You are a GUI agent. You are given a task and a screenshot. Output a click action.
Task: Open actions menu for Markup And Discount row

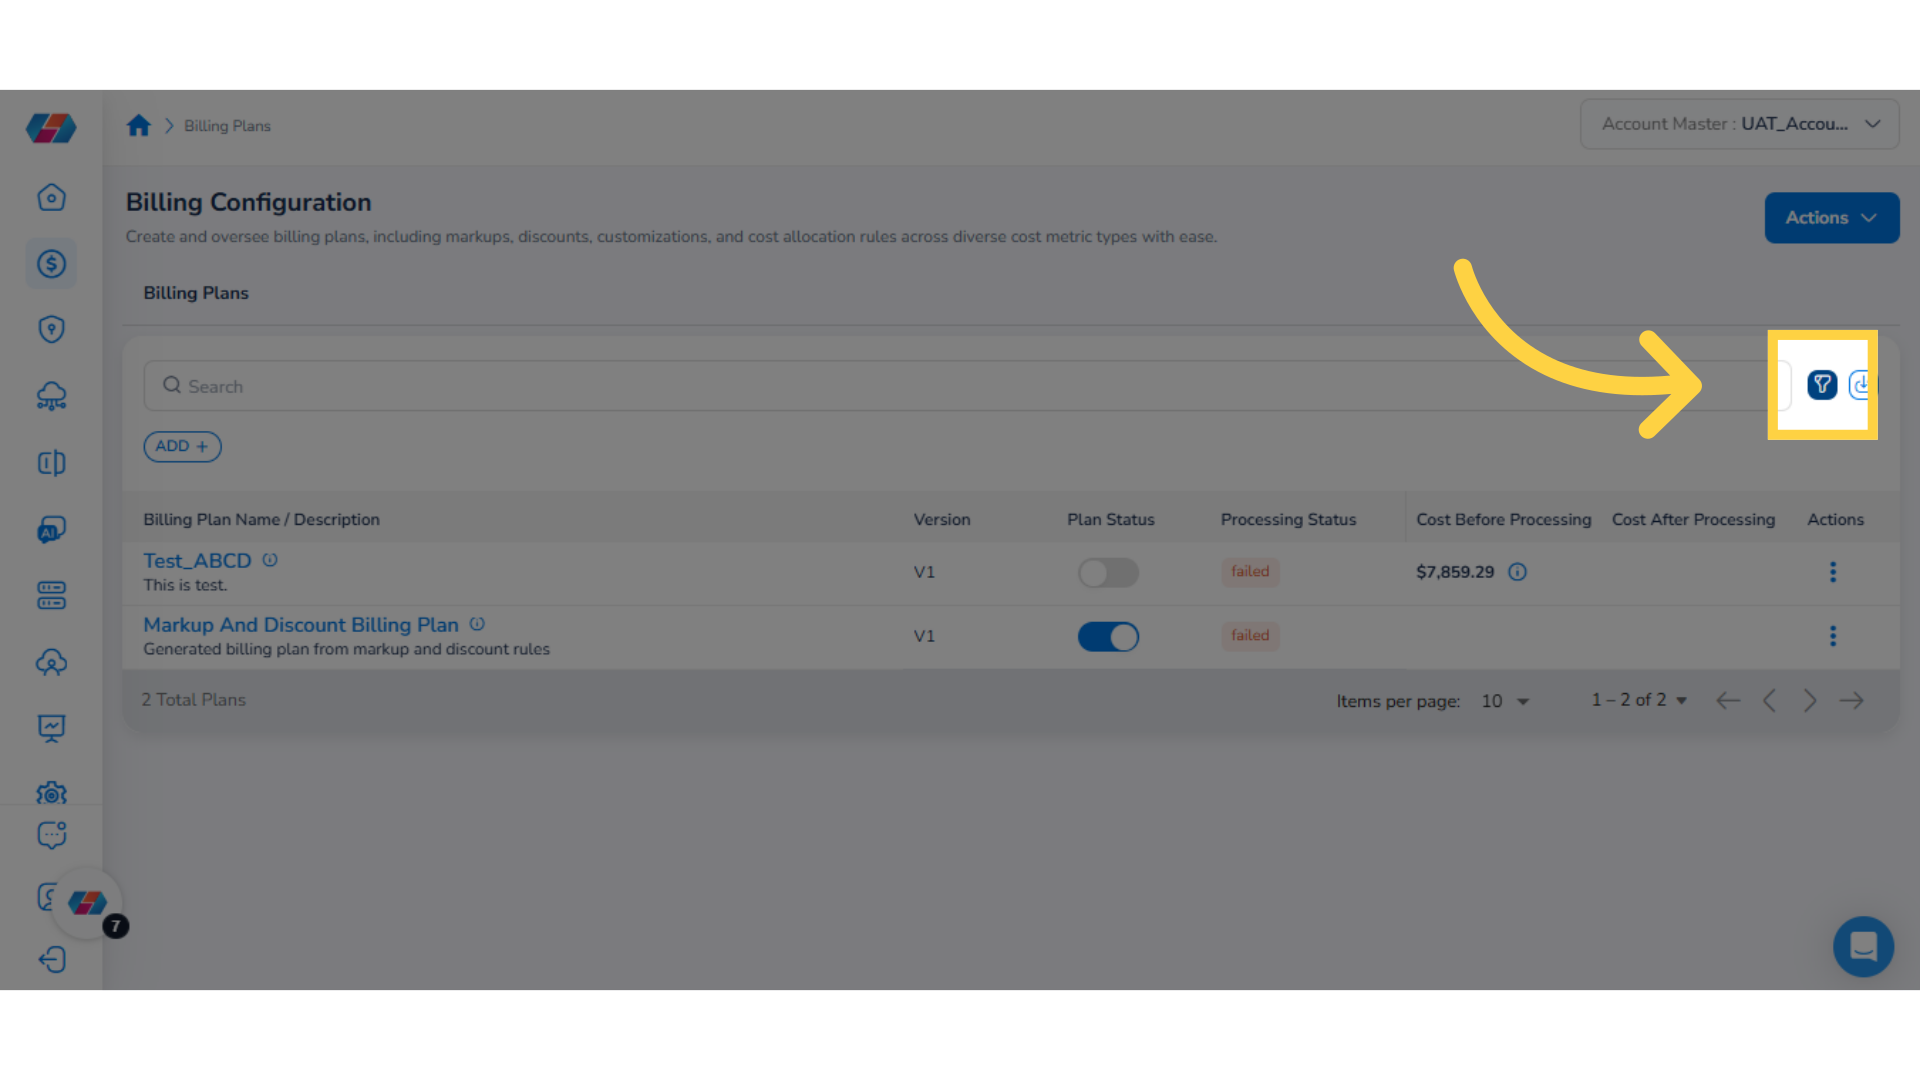point(1833,636)
